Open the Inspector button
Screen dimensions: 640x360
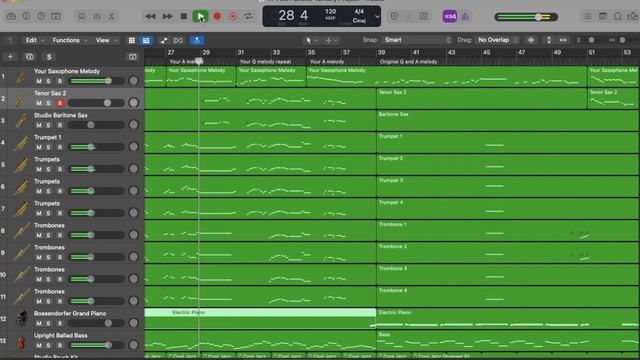[26, 16]
